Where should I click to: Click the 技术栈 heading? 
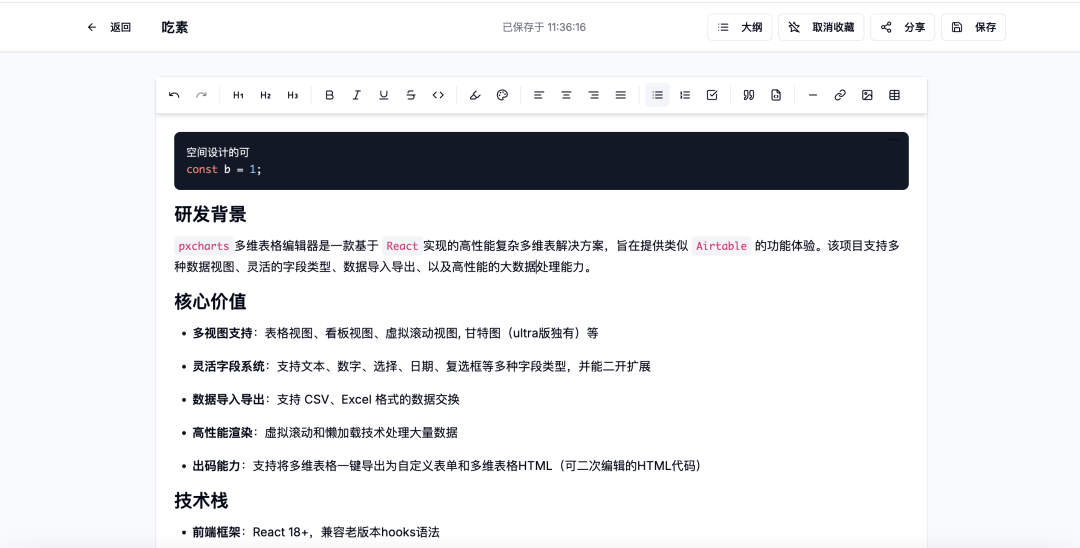pyautogui.click(x=201, y=500)
